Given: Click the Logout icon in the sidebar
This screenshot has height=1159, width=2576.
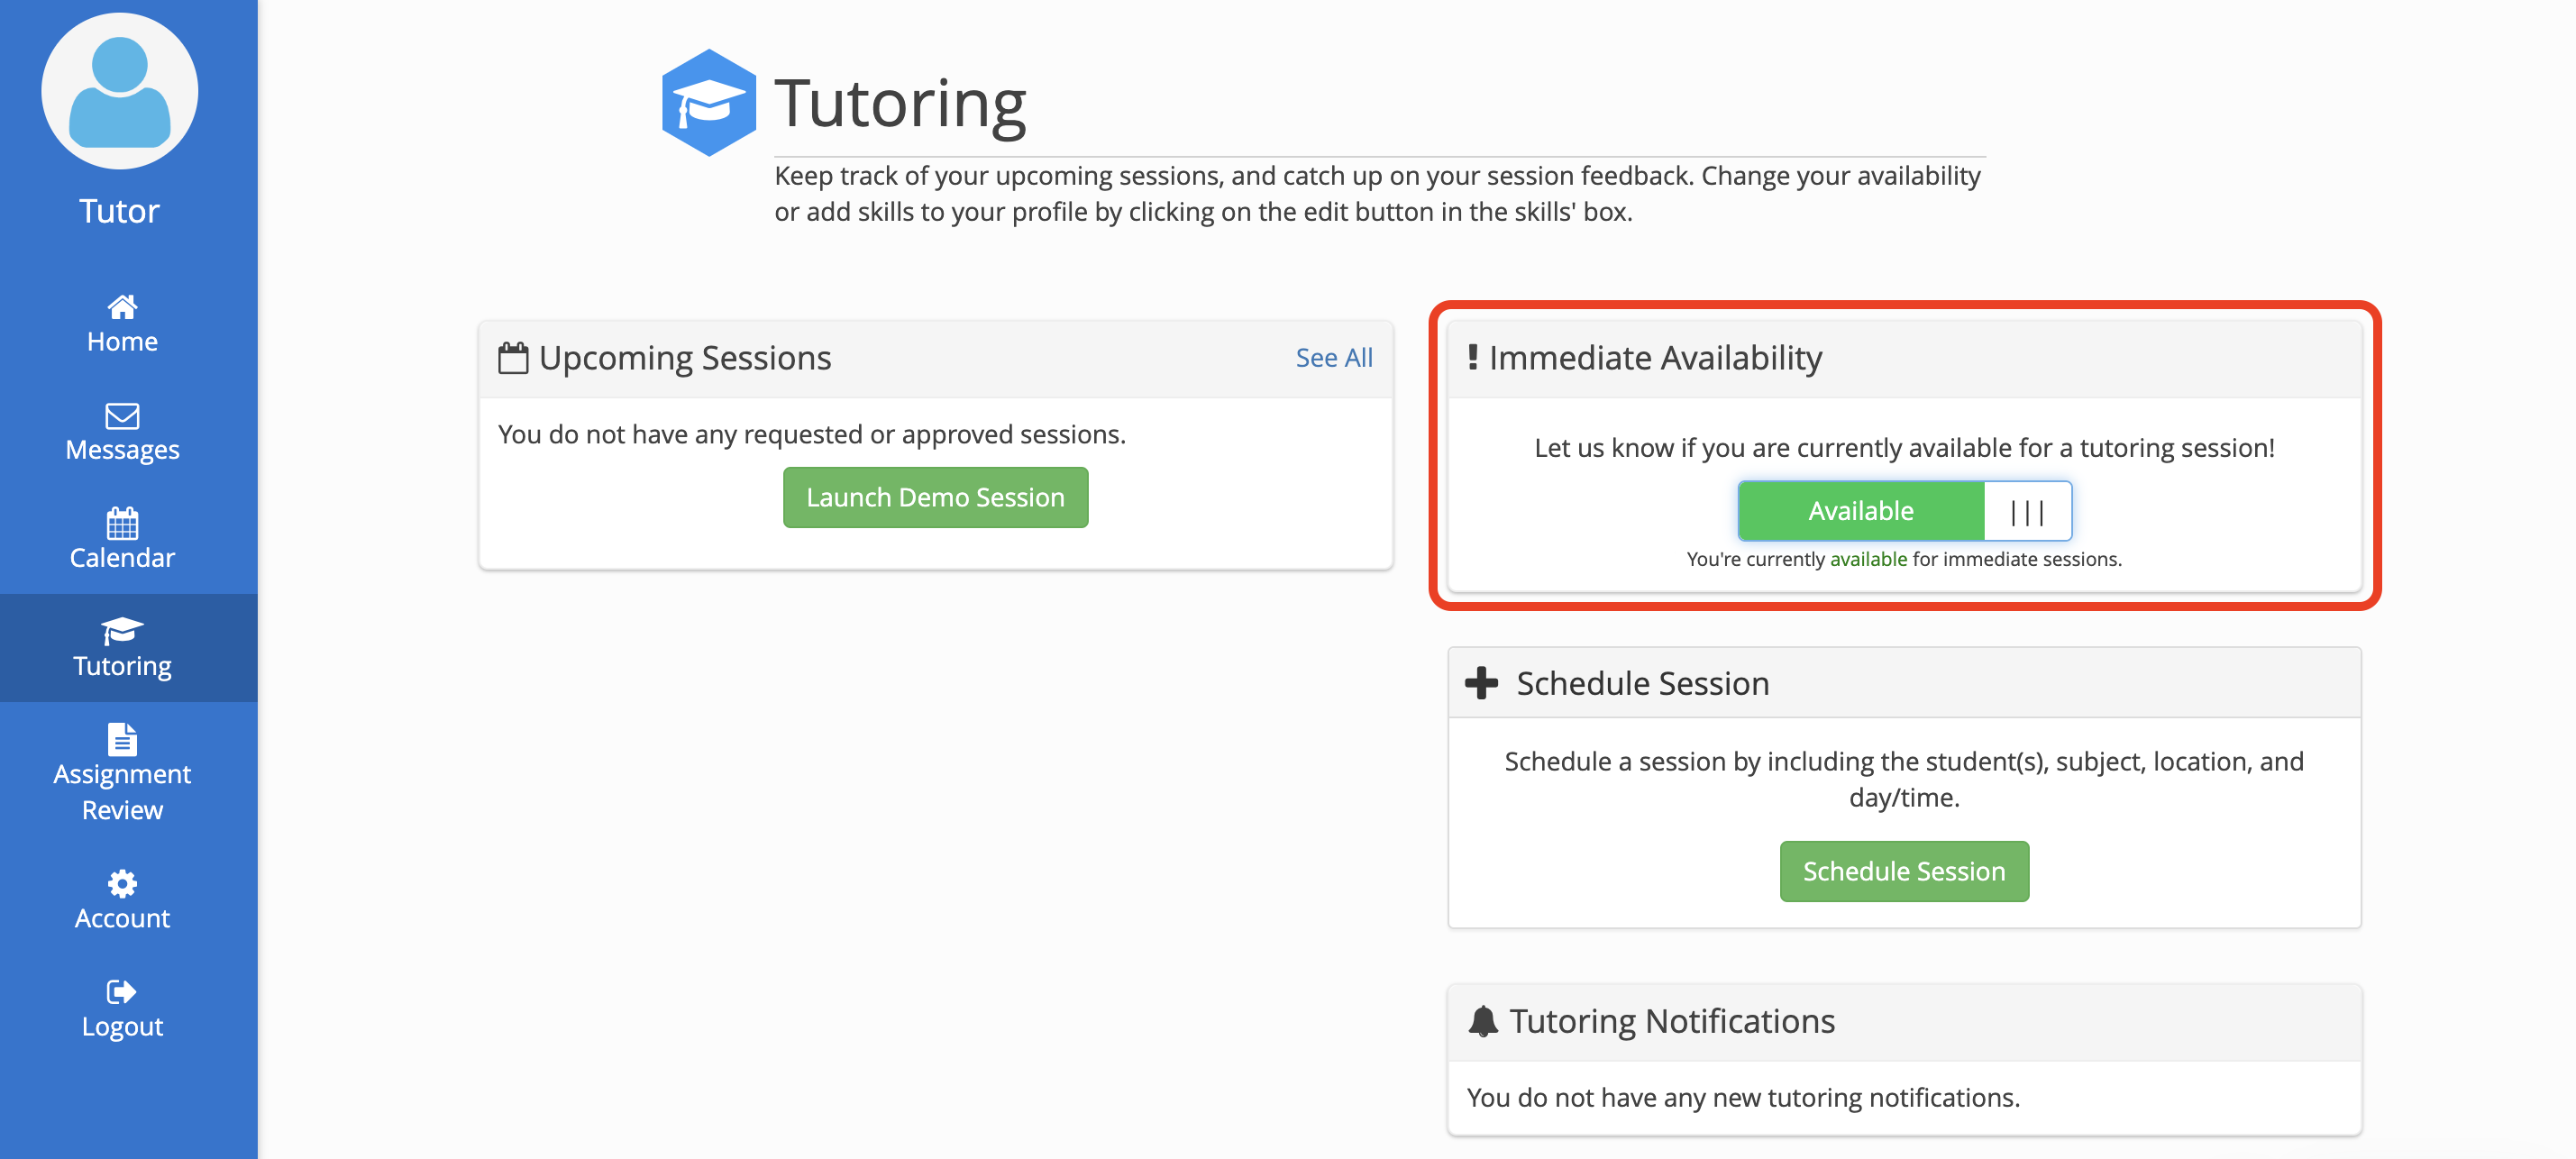Looking at the screenshot, I should point(121,991).
